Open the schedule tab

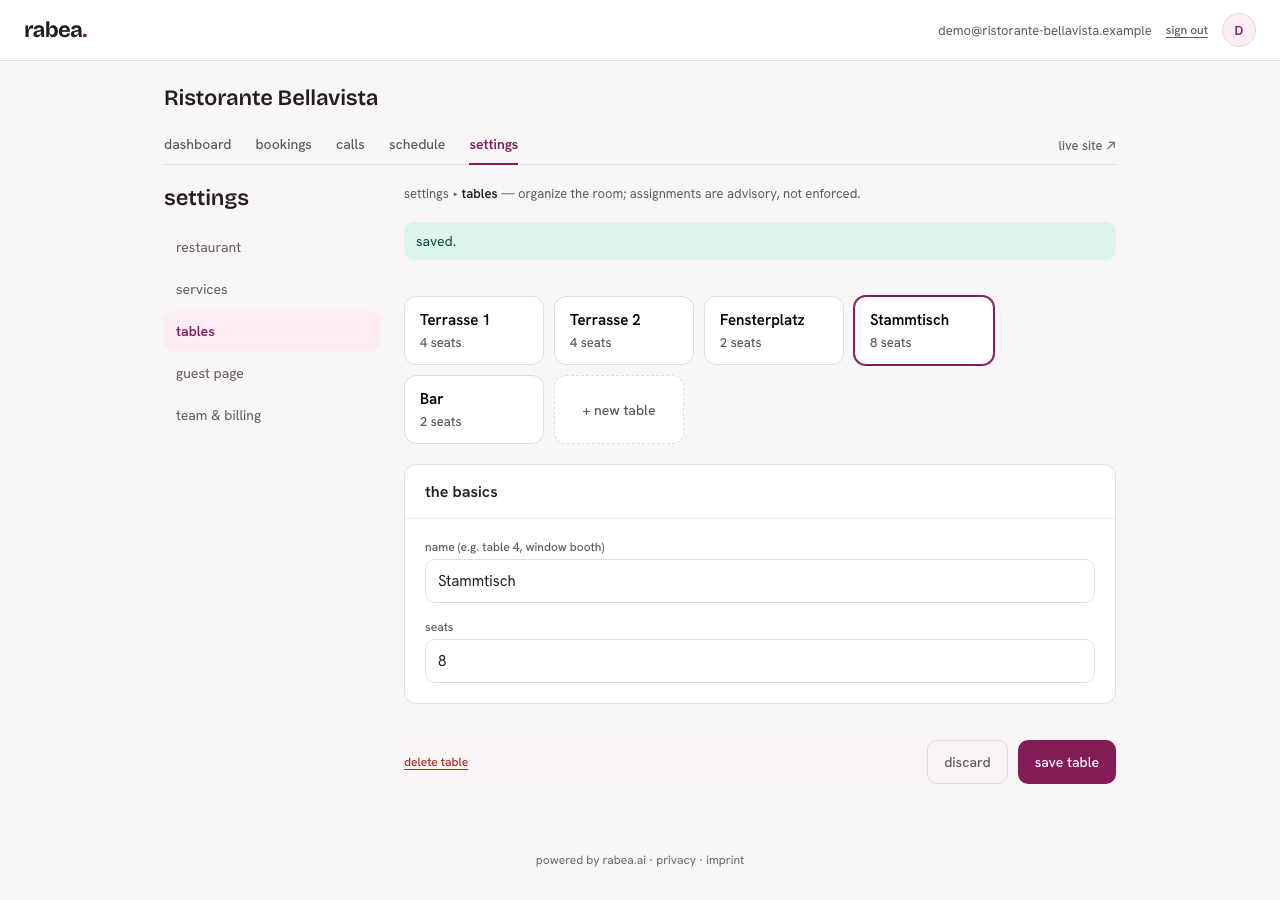pyautogui.click(x=417, y=144)
